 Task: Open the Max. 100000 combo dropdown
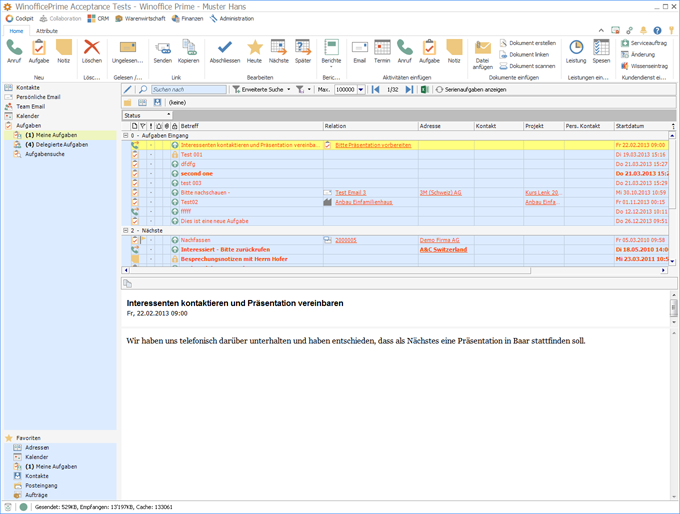(x=360, y=90)
